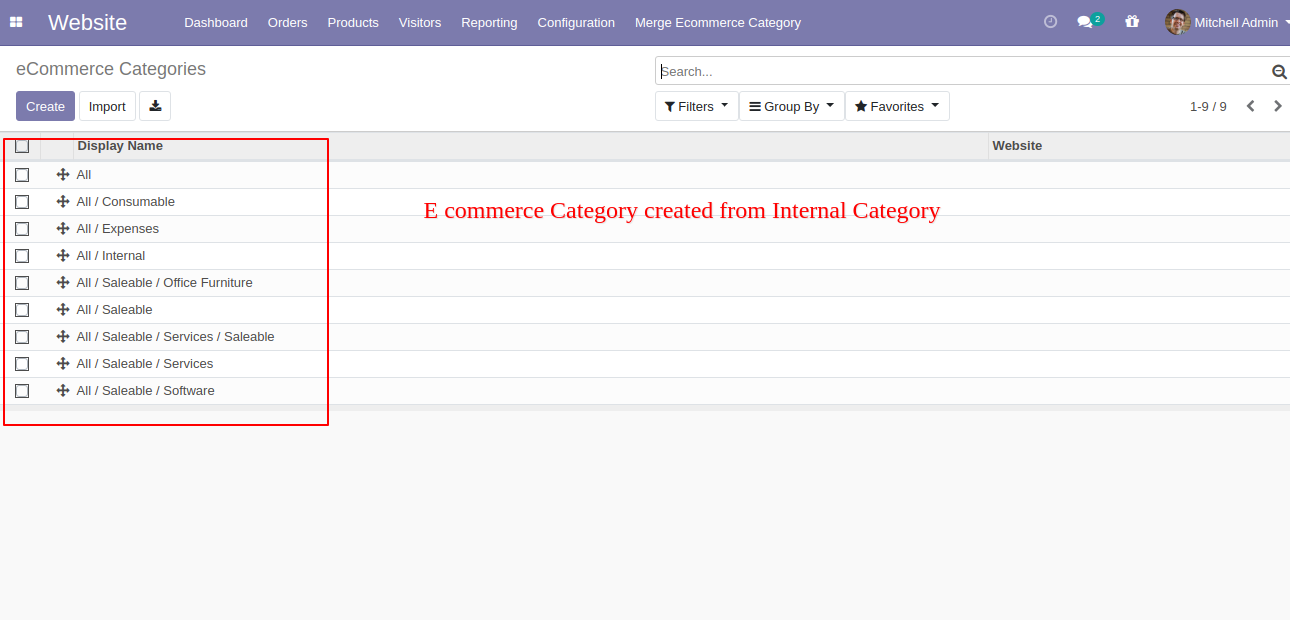Tick the select-all header checkbox
Screen dimensions: 1290x620
tap(22, 146)
